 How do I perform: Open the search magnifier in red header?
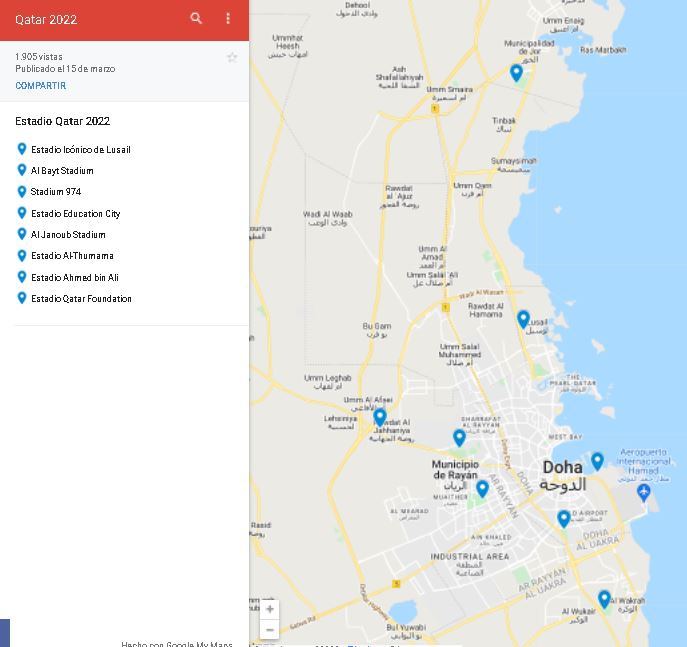tap(196, 18)
